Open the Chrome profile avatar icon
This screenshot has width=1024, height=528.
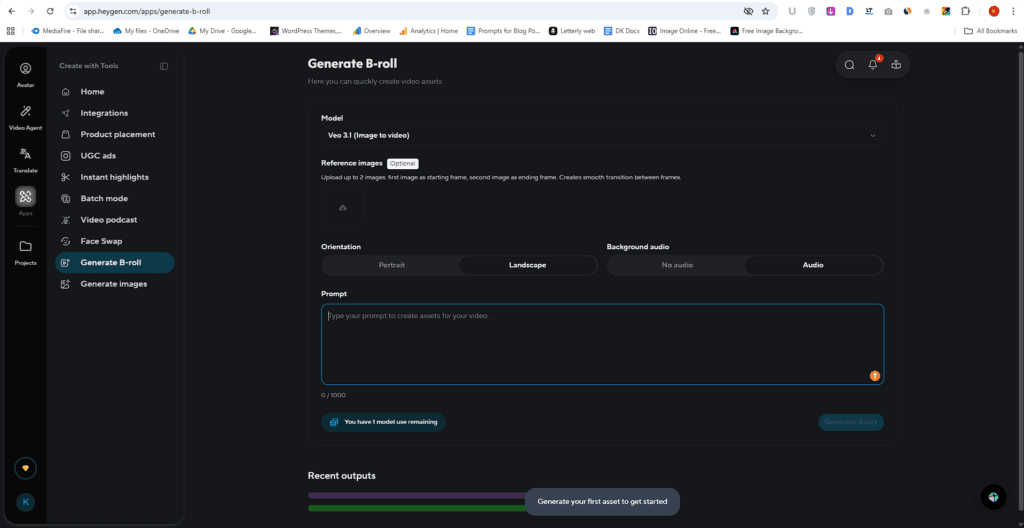point(994,11)
